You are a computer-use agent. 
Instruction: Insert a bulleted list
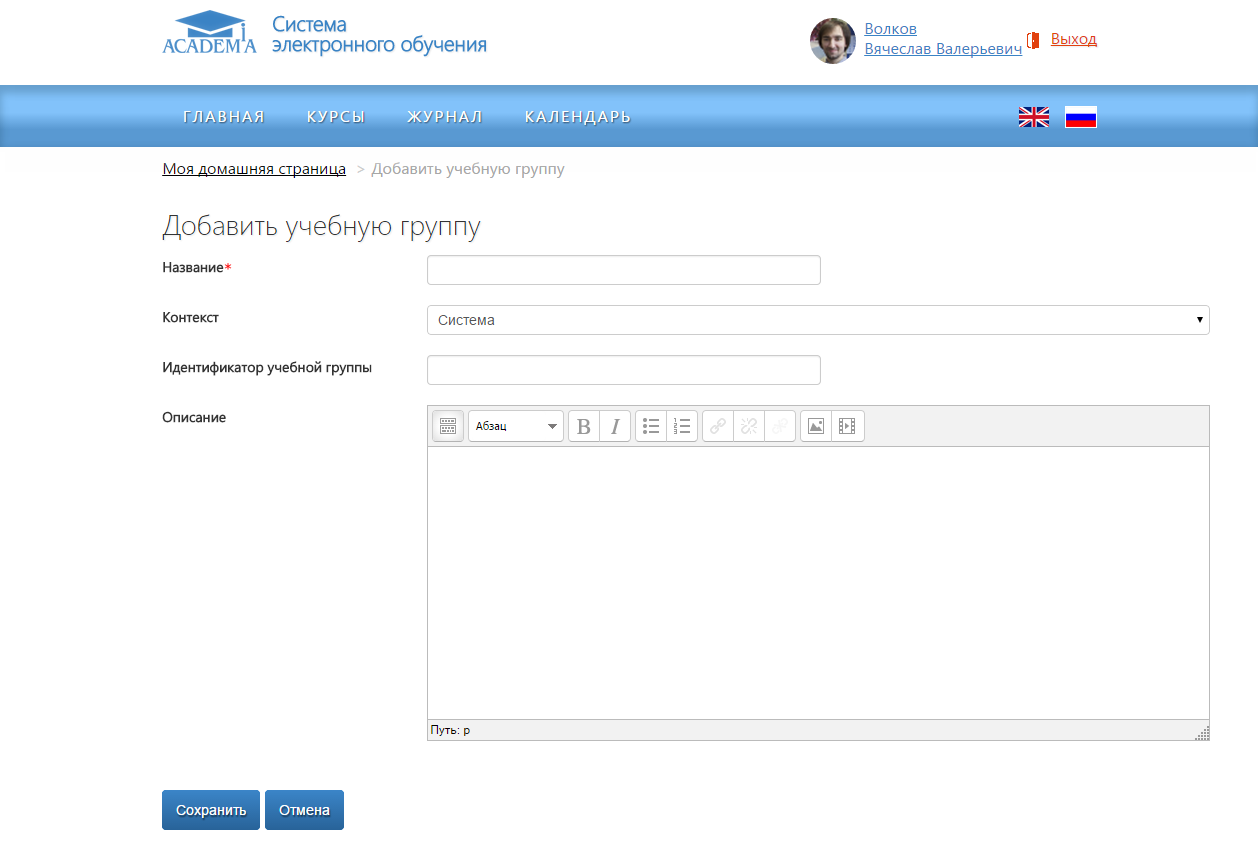pyautogui.click(x=651, y=426)
